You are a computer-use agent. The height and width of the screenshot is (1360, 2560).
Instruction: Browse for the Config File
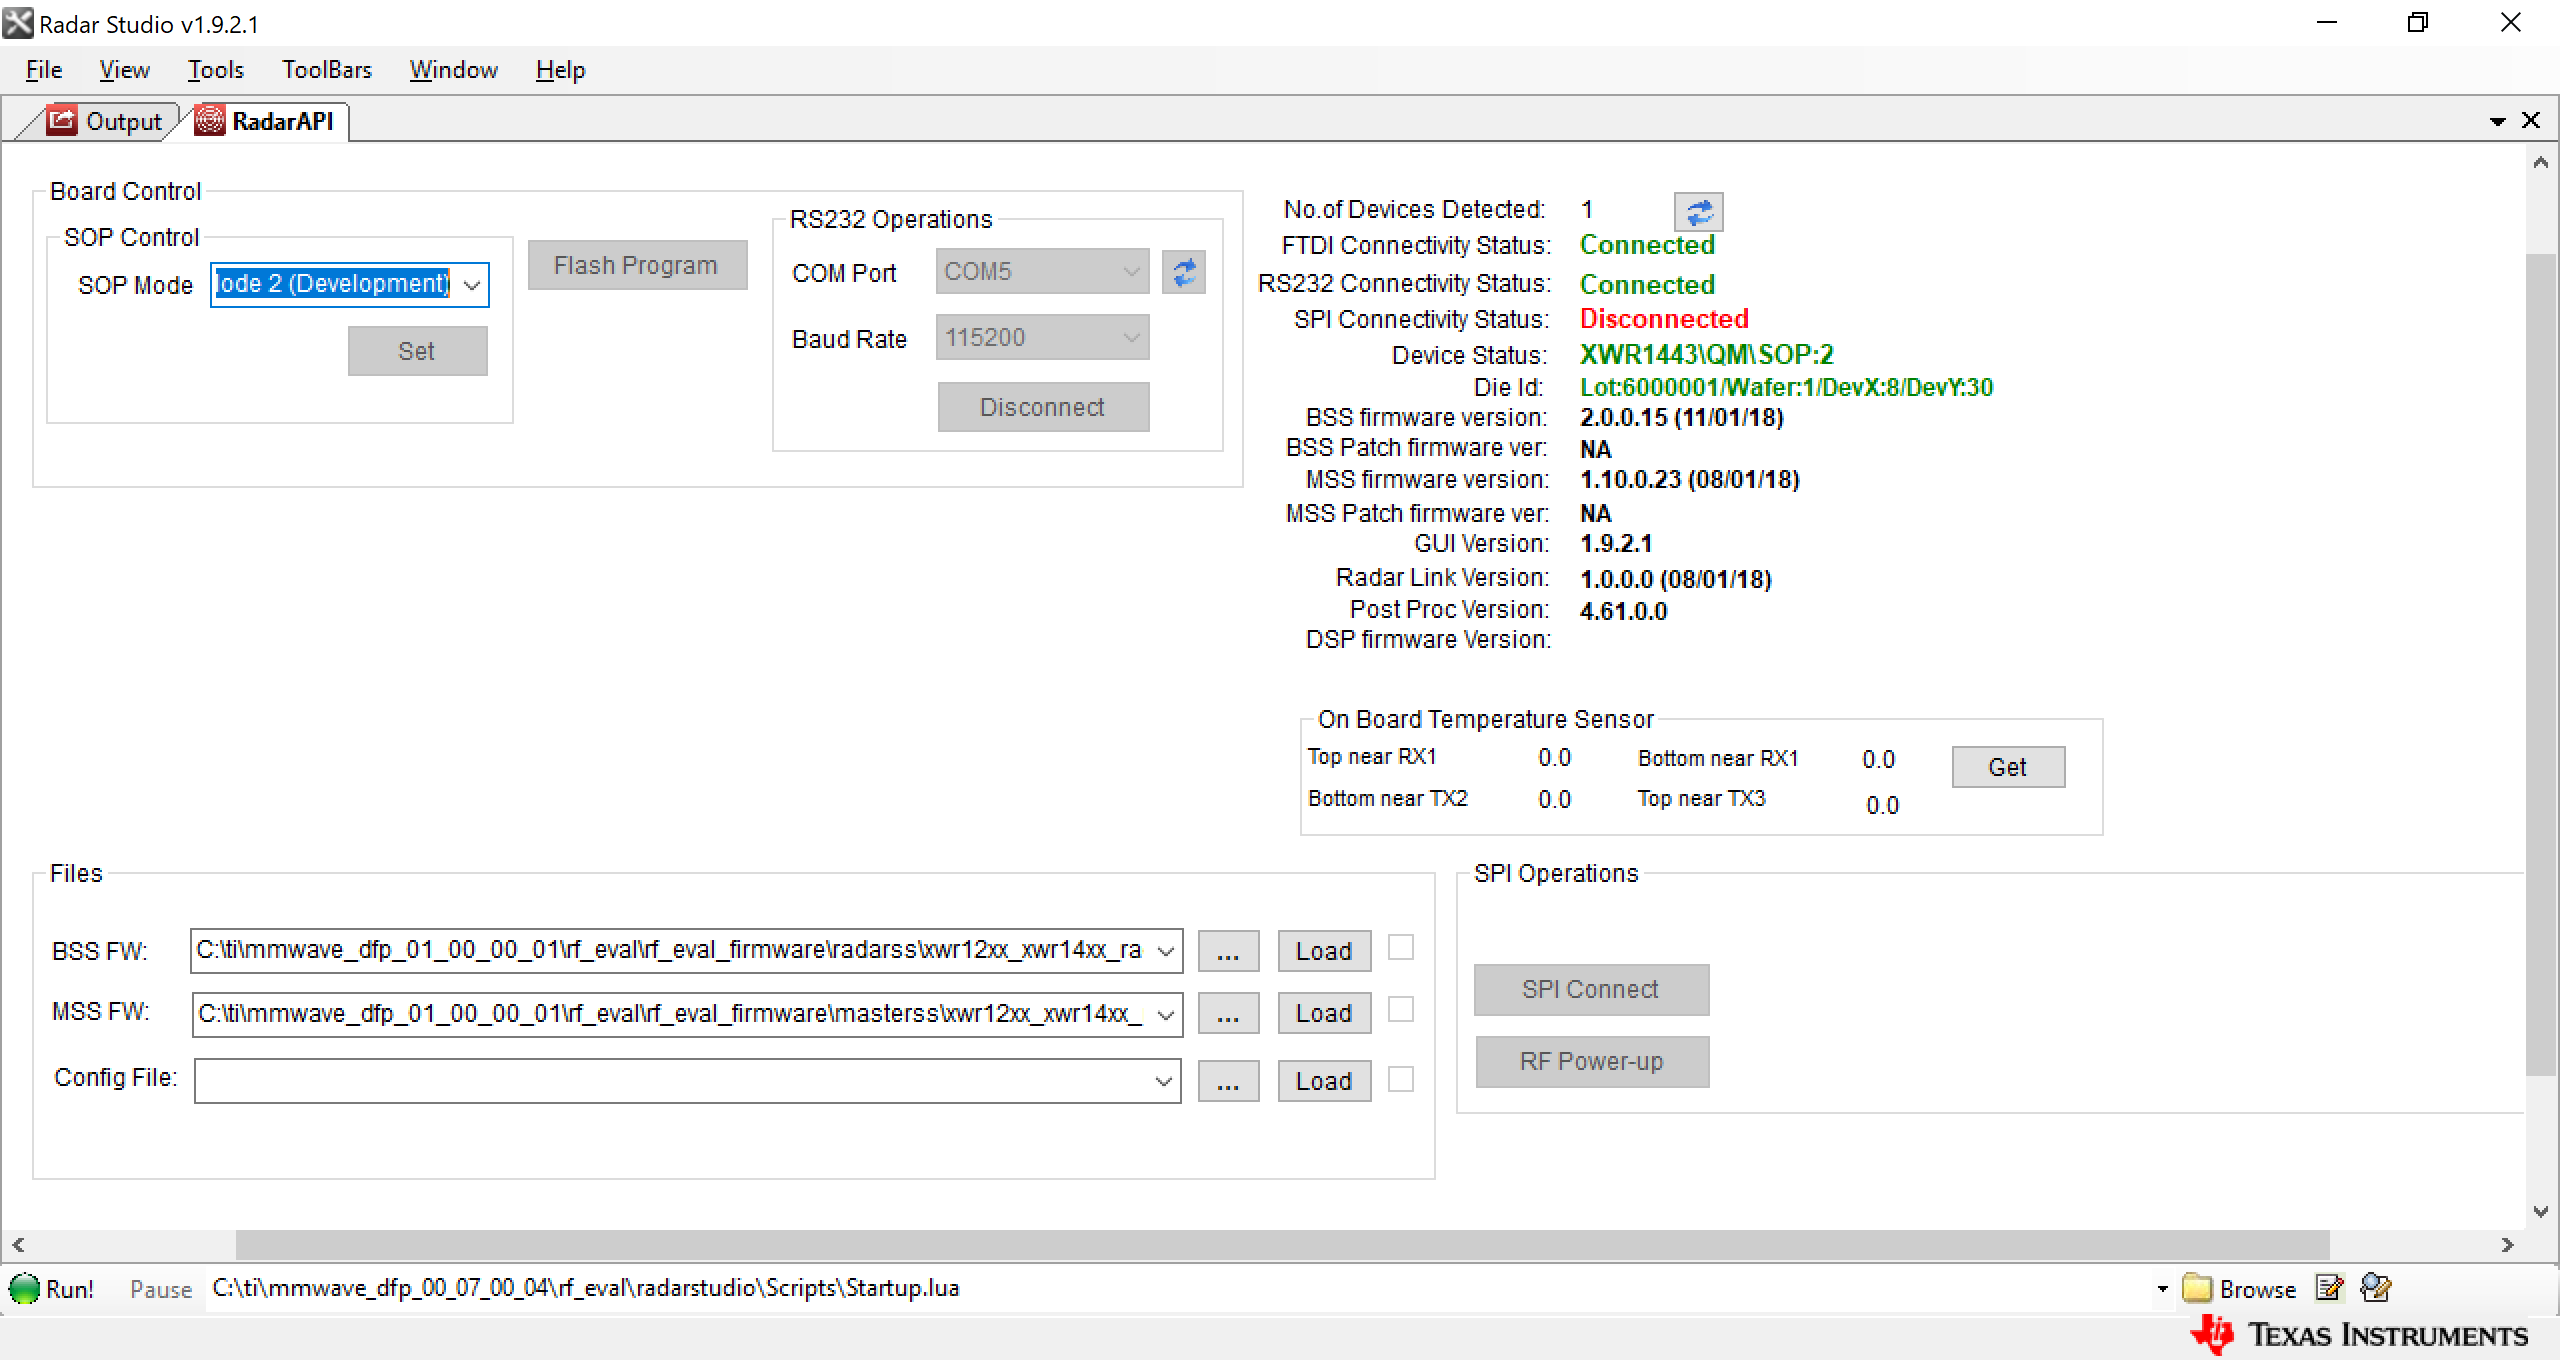click(x=1228, y=1081)
